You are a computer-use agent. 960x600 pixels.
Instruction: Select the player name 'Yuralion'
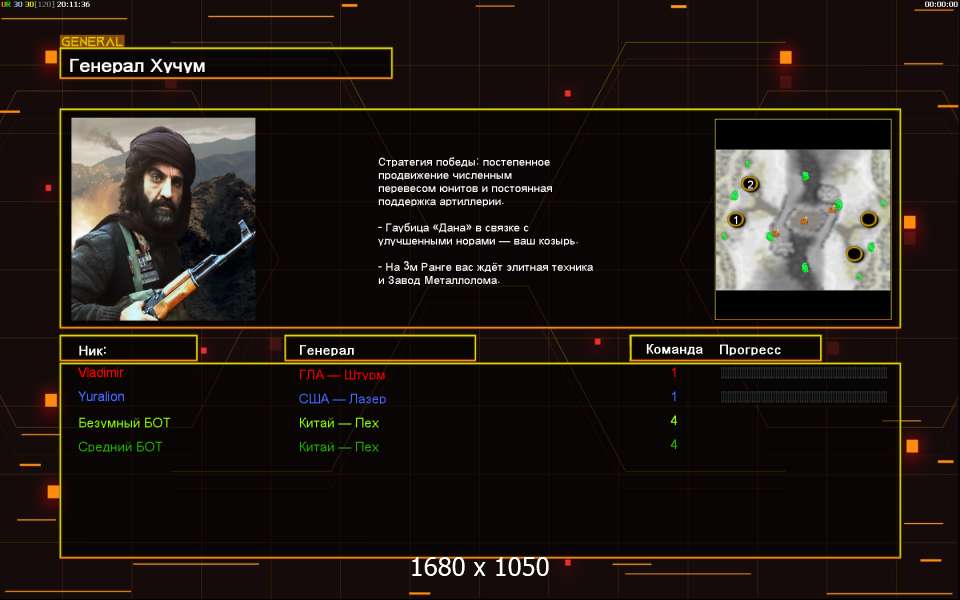coord(102,397)
